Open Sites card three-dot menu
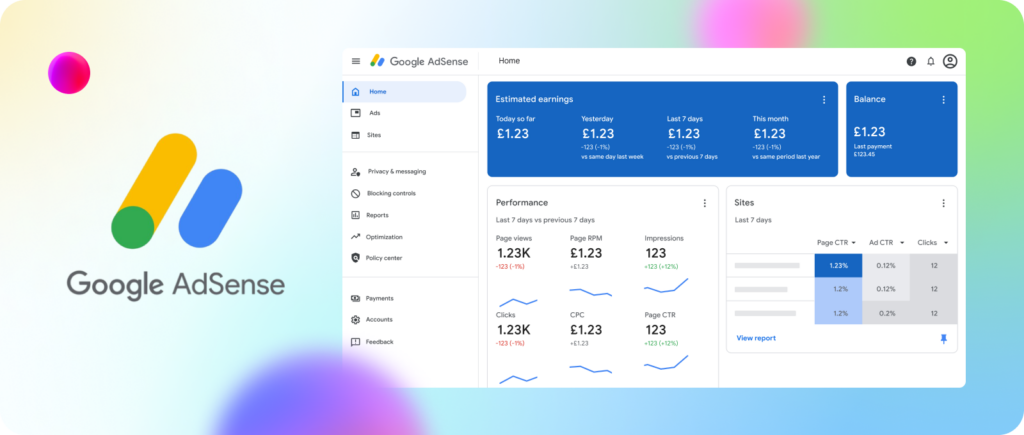The height and width of the screenshot is (435, 1024). [x=943, y=203]
